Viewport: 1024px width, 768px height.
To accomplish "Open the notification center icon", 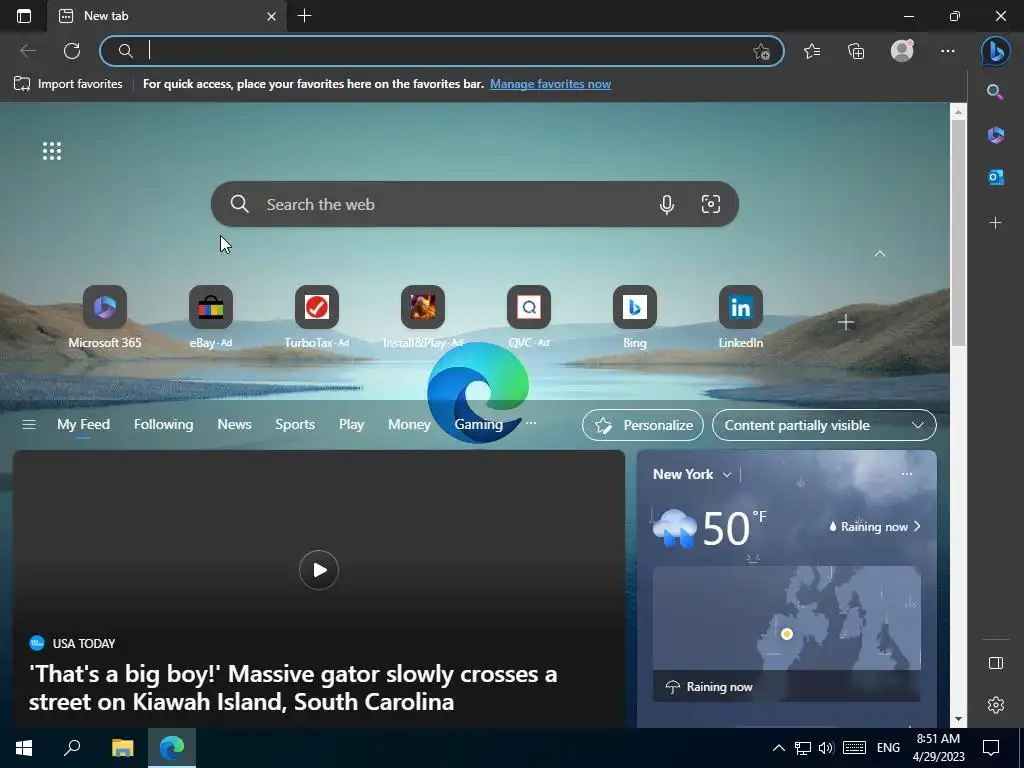I will [991, 748].
